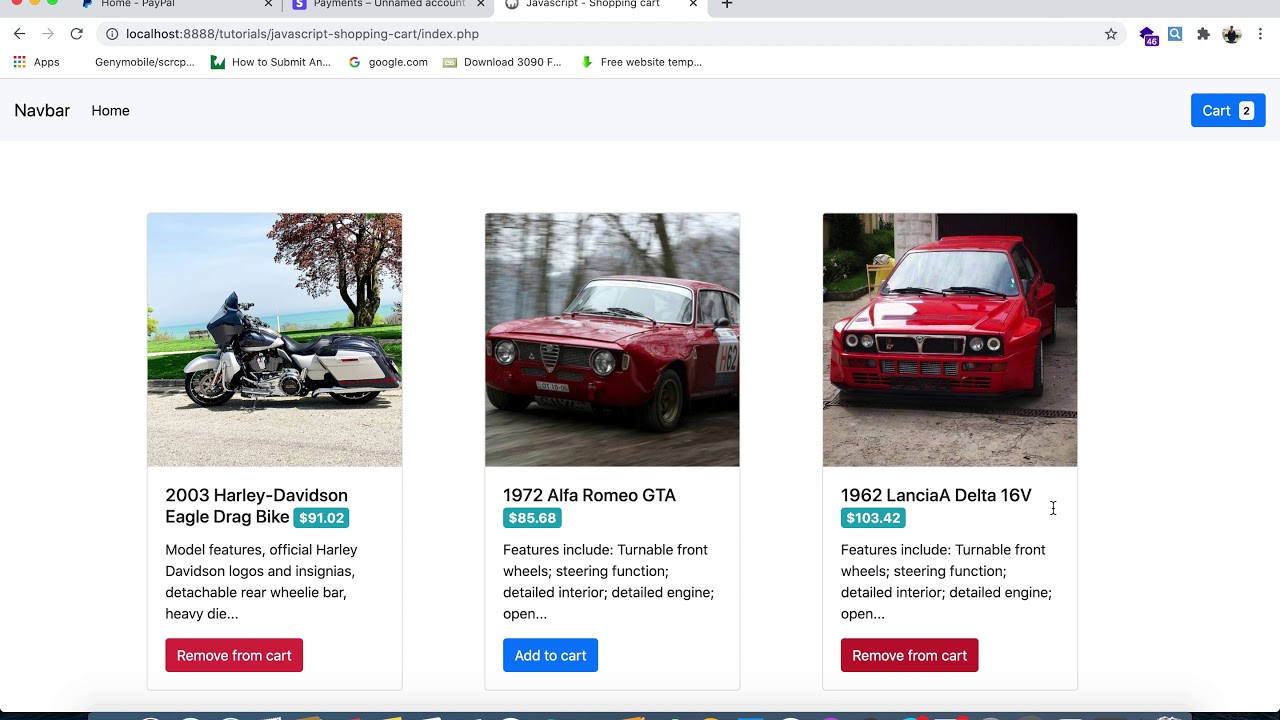The image size is (1280, 720).
Task: Add the 1972 Alfa Romeo GTA to cart
Action: [550, 655]
